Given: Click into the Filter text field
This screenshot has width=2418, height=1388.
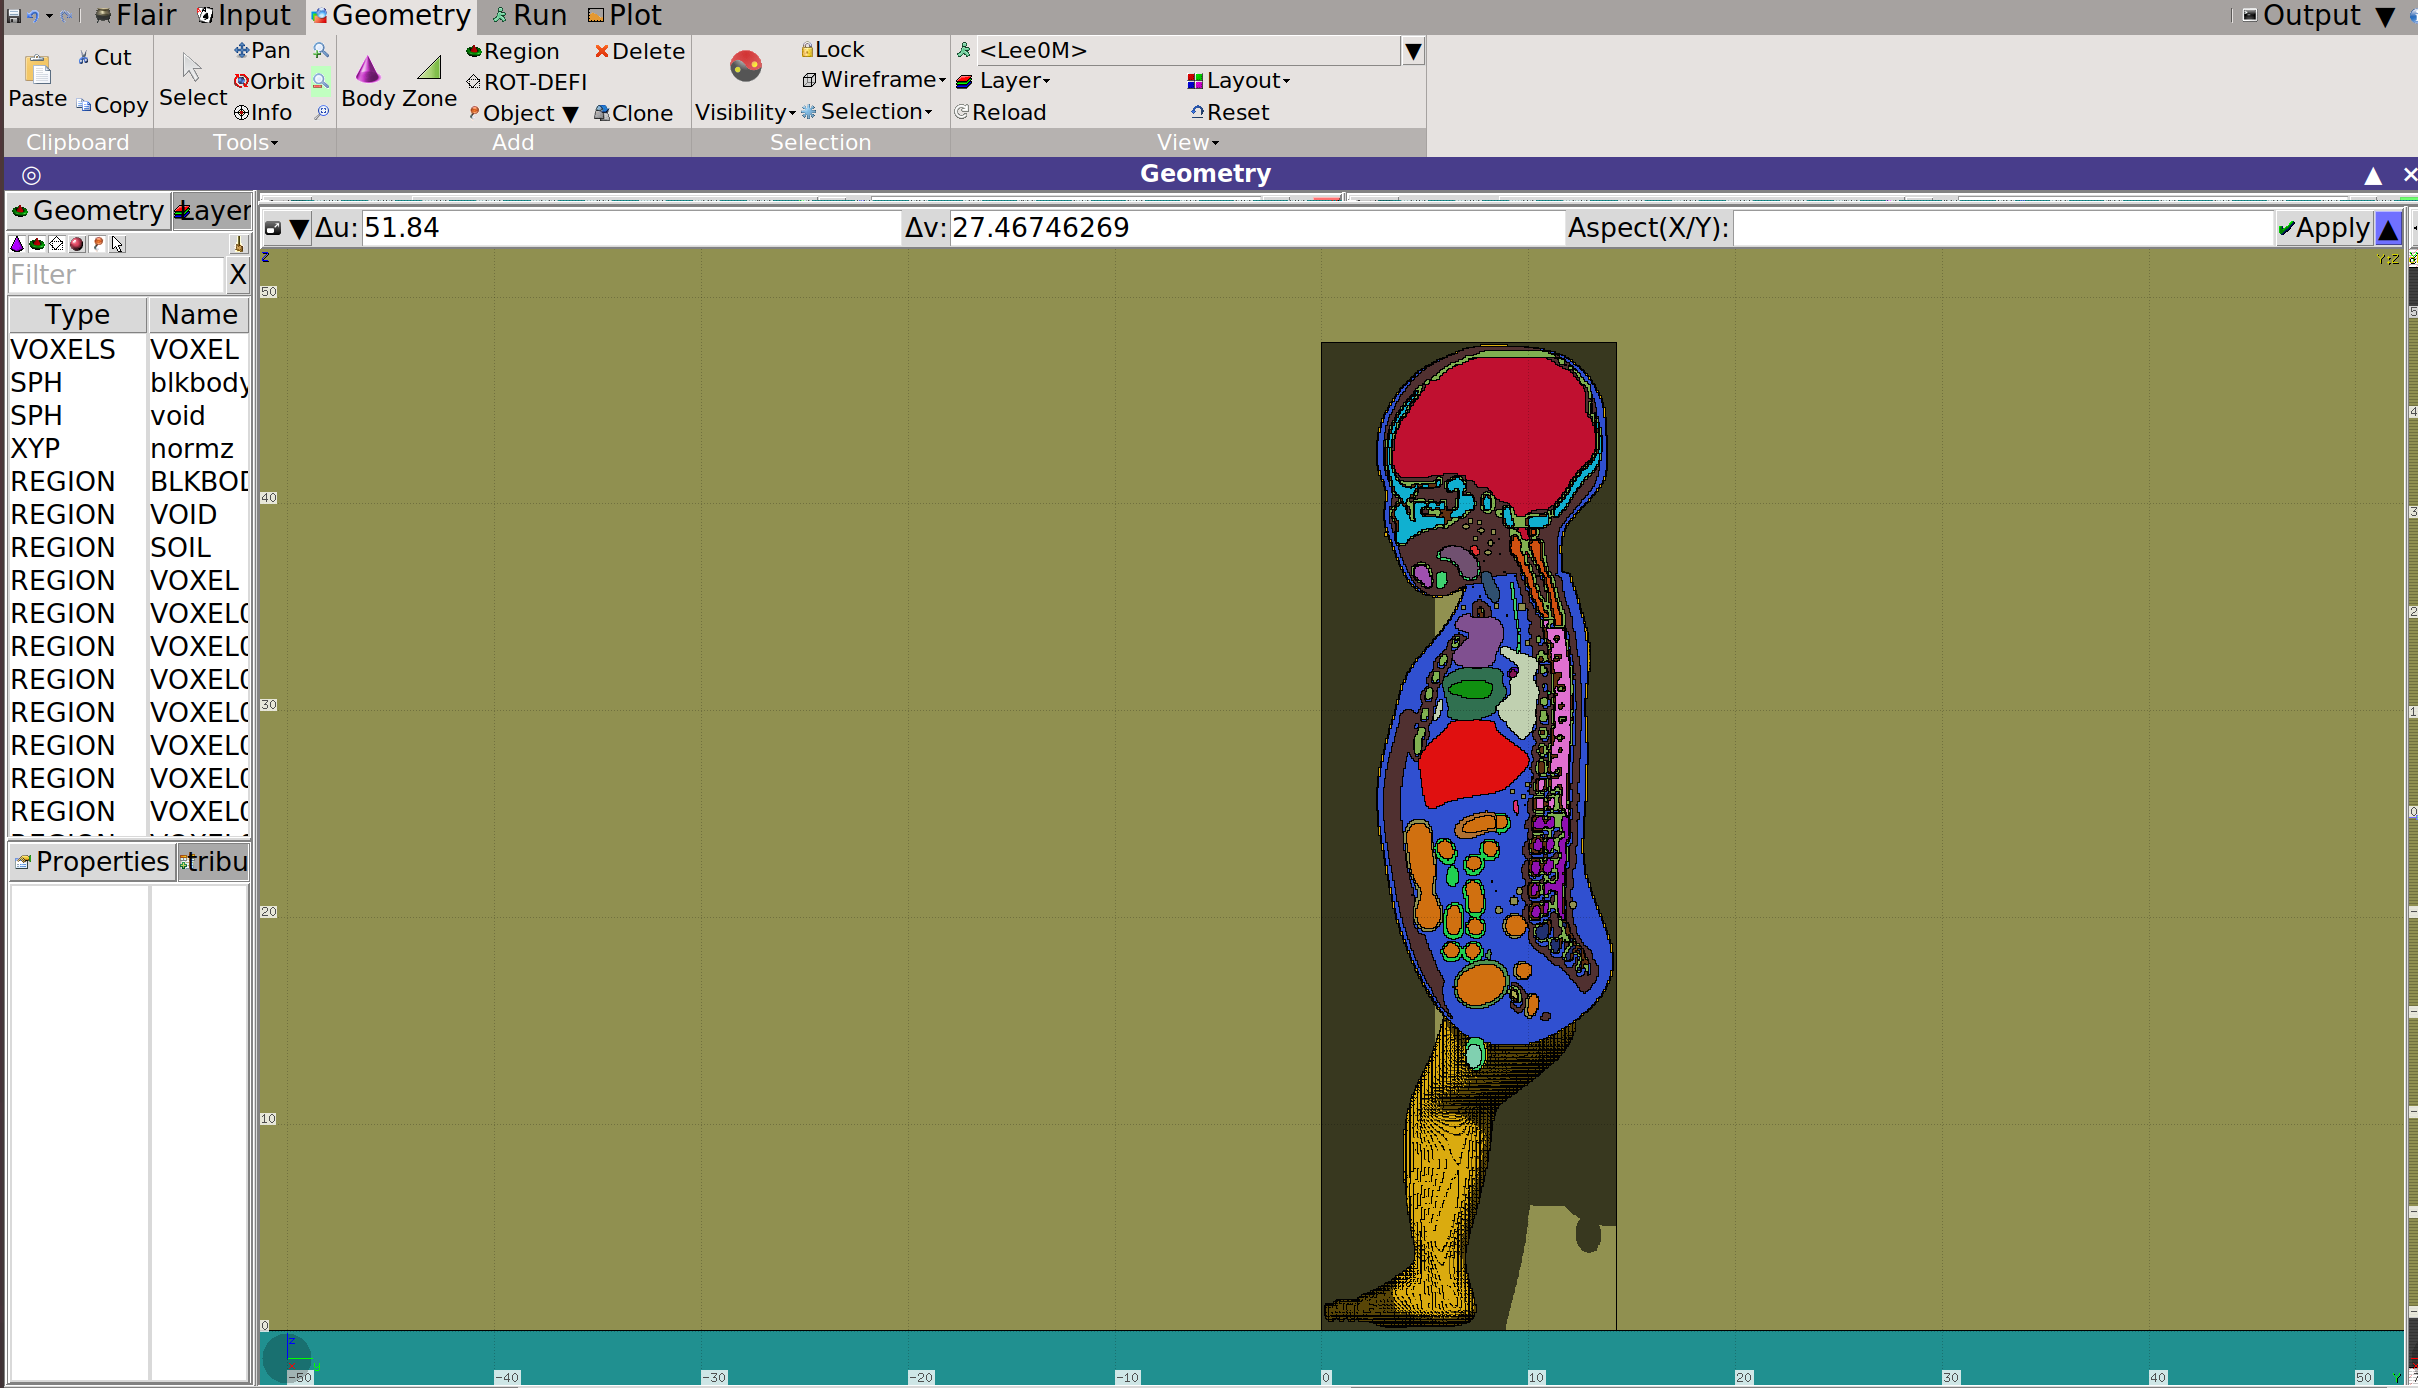Looking at the screenshot, I should point(116,274).
